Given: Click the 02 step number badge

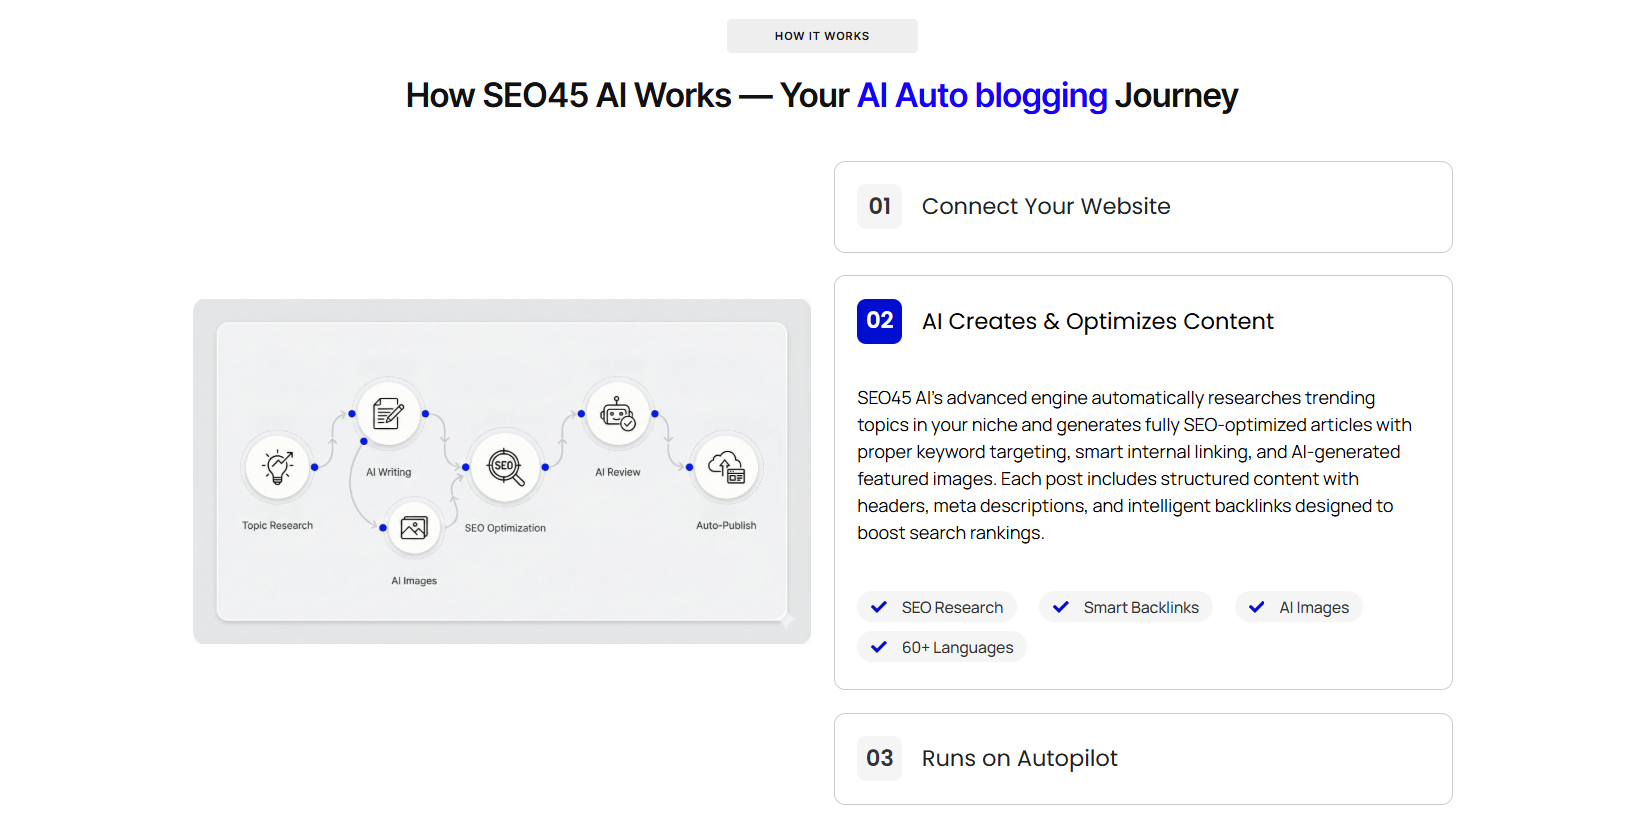Looking at the screenshot, I should click(x=879, y=321).
